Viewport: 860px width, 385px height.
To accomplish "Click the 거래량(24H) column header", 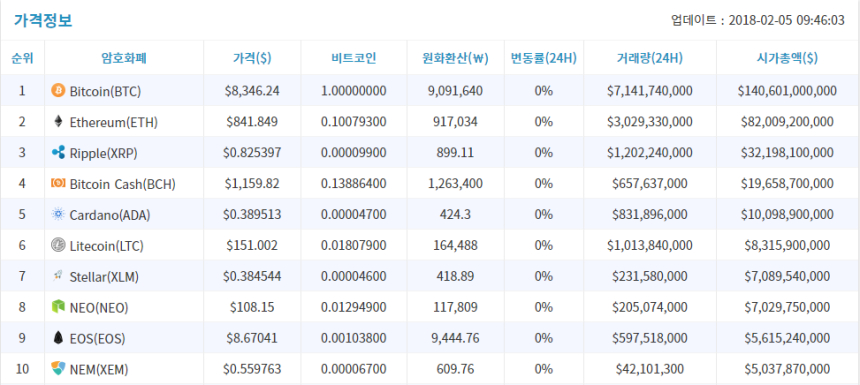I will pyautogui.click(x=650, y=58).
